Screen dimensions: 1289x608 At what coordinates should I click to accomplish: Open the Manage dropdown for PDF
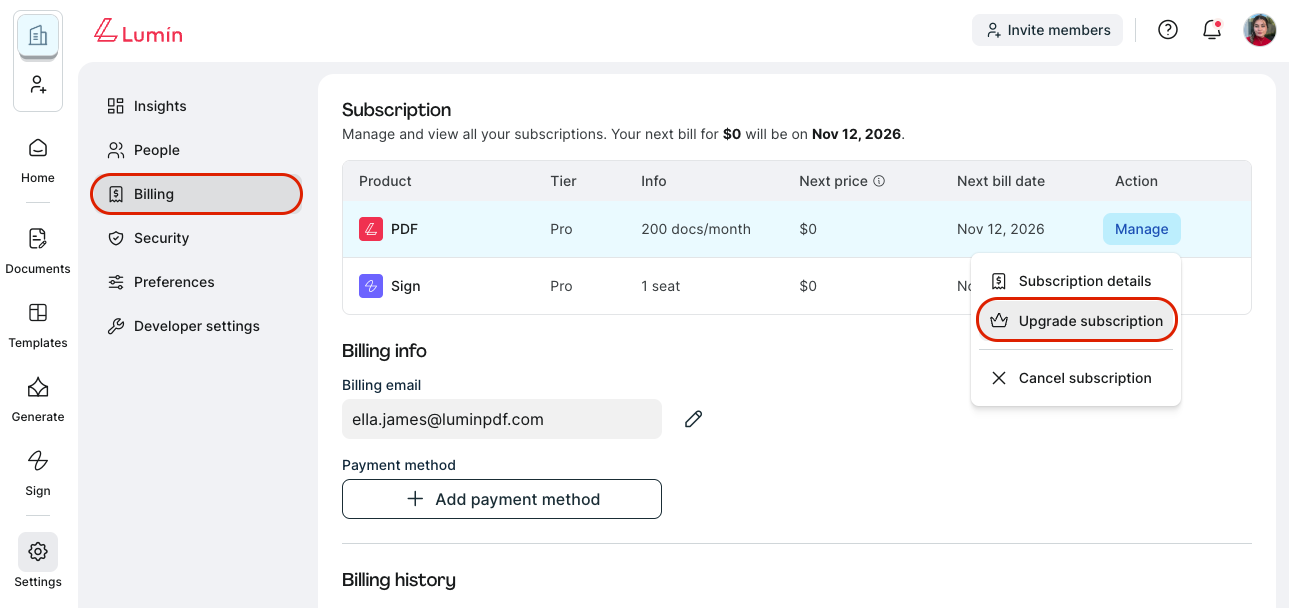click(x=1141, y=229)
